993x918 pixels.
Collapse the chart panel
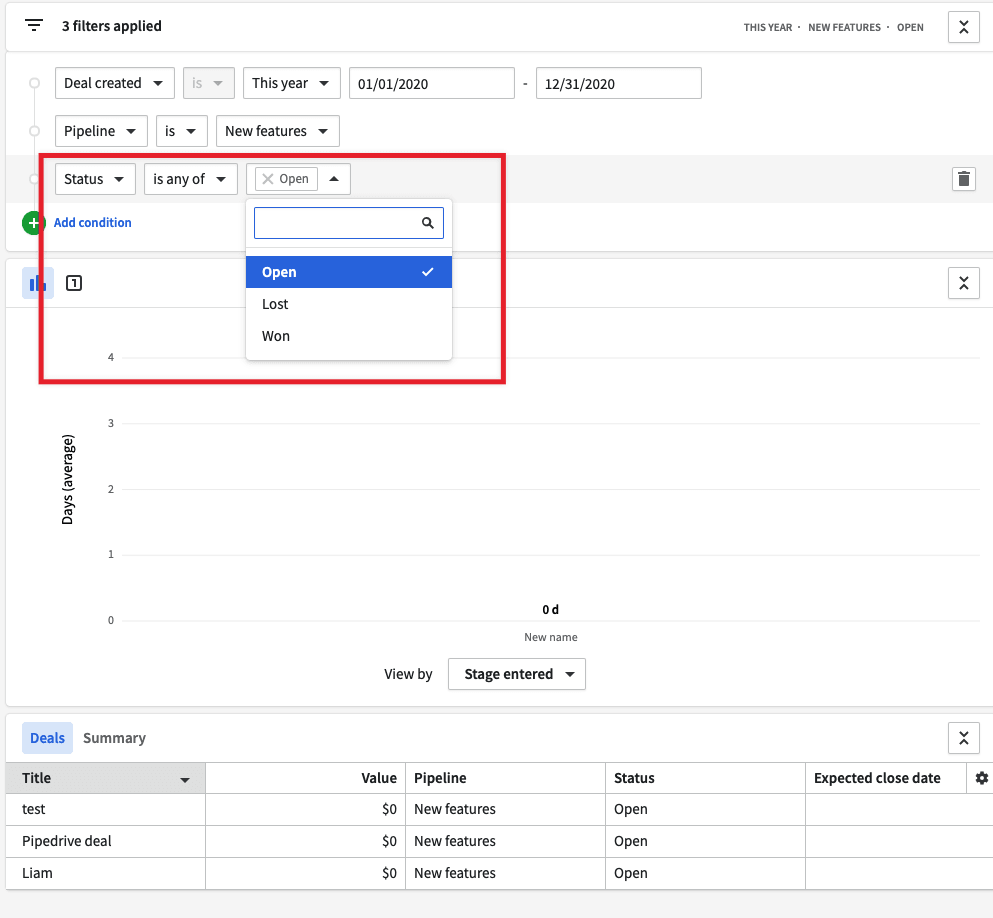(x=963, y=283)
